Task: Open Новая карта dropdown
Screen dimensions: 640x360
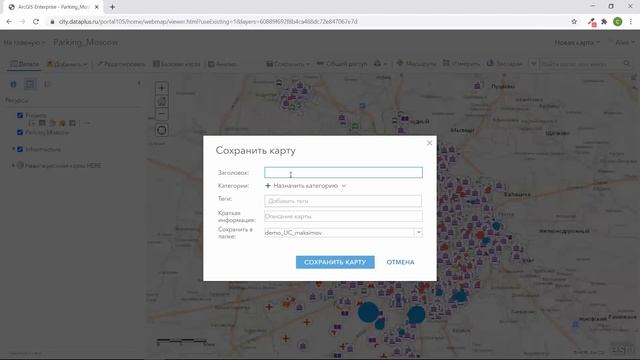Action: pos(577,42)
